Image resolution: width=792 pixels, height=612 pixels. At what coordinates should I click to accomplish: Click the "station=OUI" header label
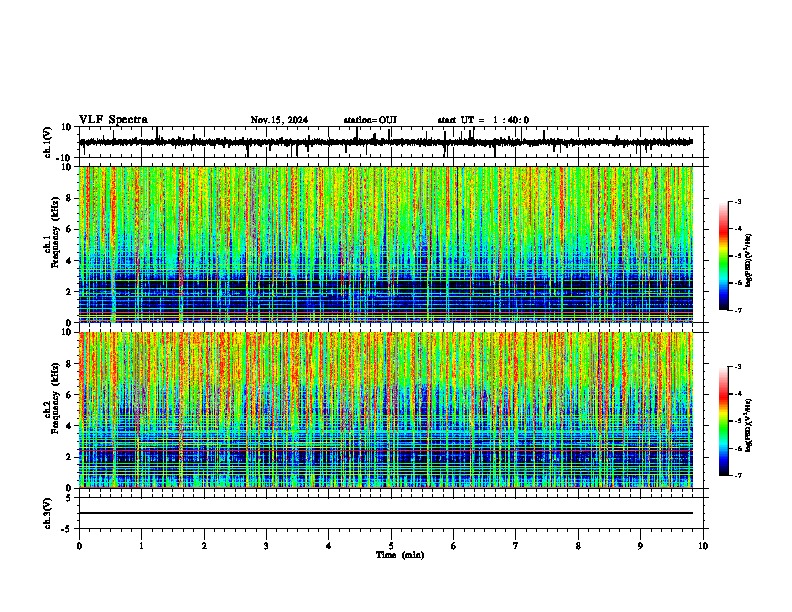coord(370,120)
